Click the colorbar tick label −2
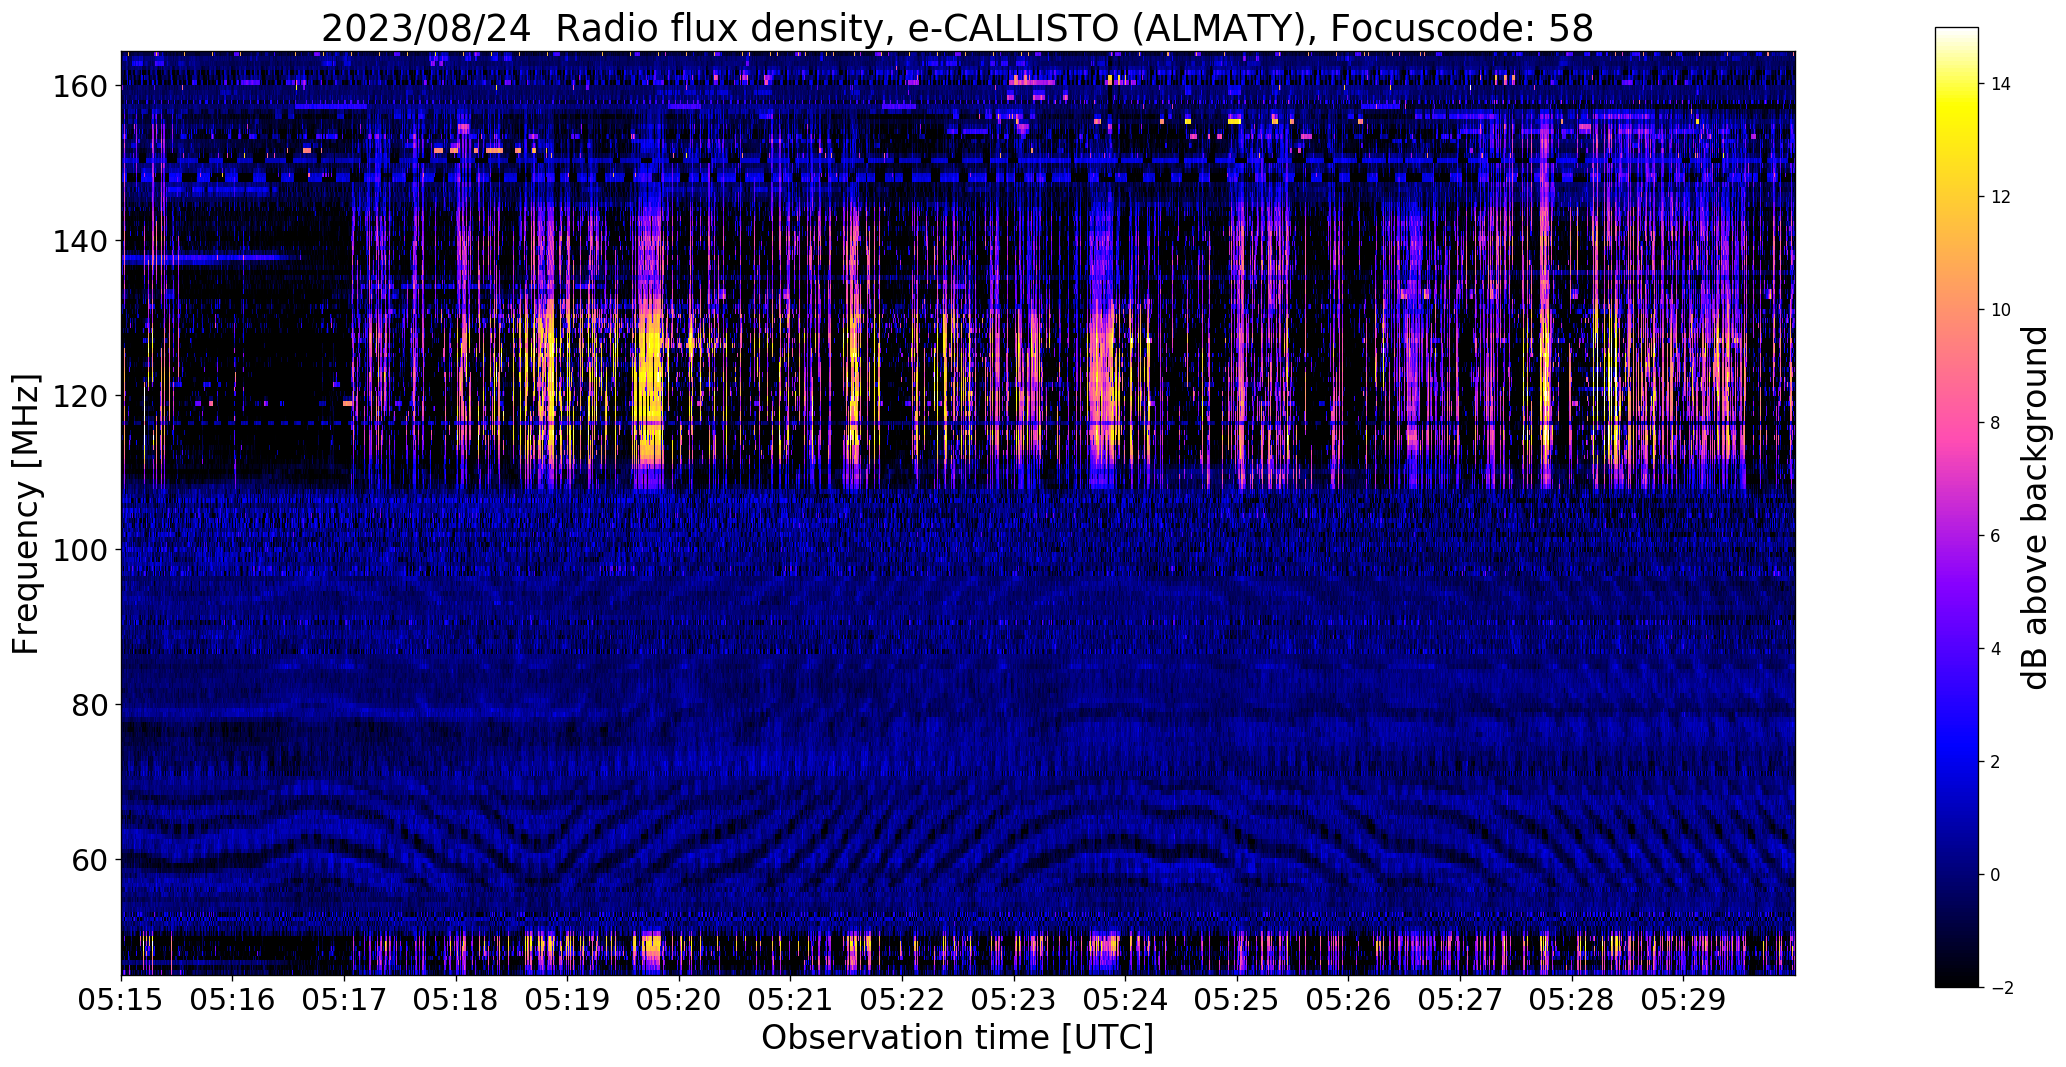Image resolution: width=2066 pixels, height=1067 pixels. [2001, 989]
